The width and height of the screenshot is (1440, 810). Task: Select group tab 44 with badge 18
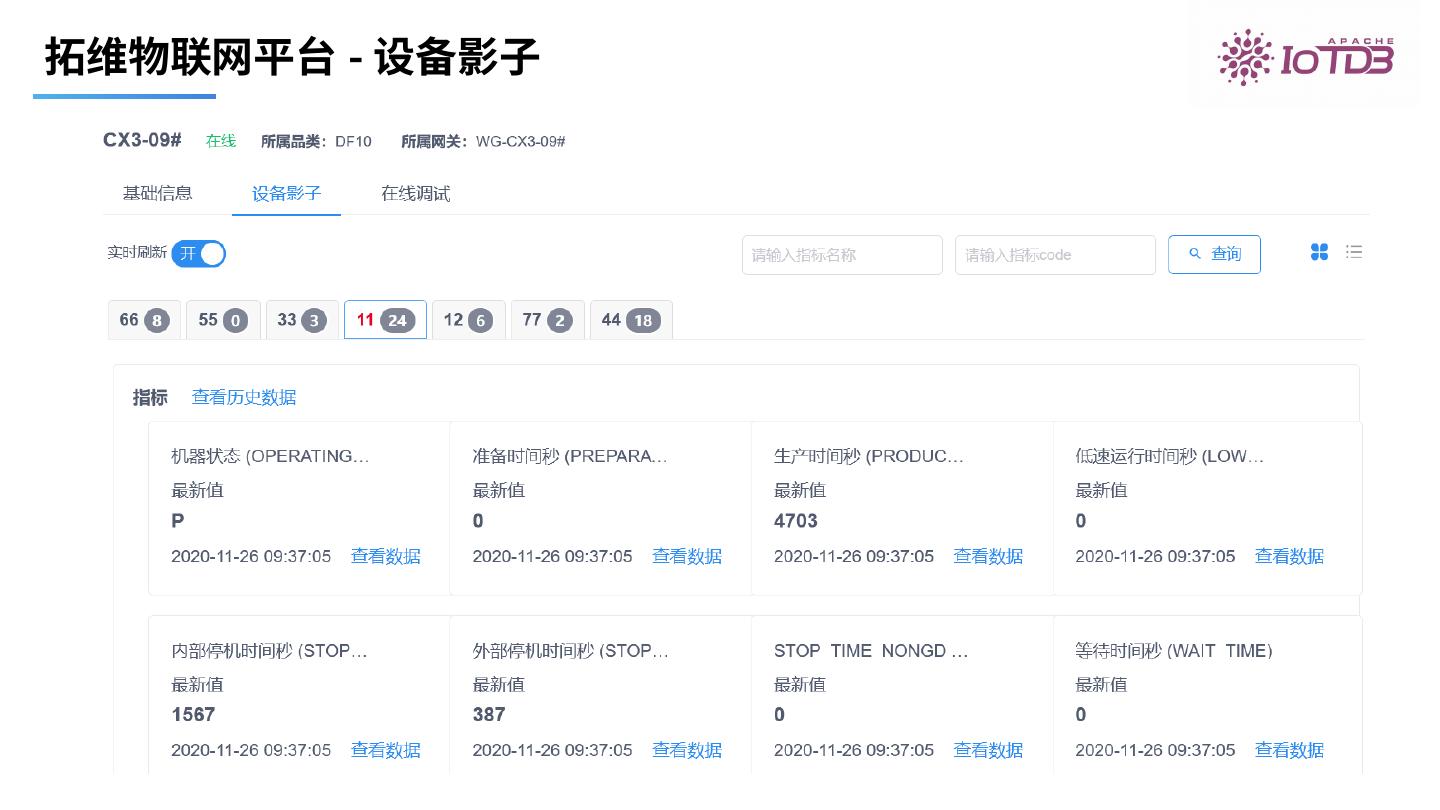(x=631, y=320)
